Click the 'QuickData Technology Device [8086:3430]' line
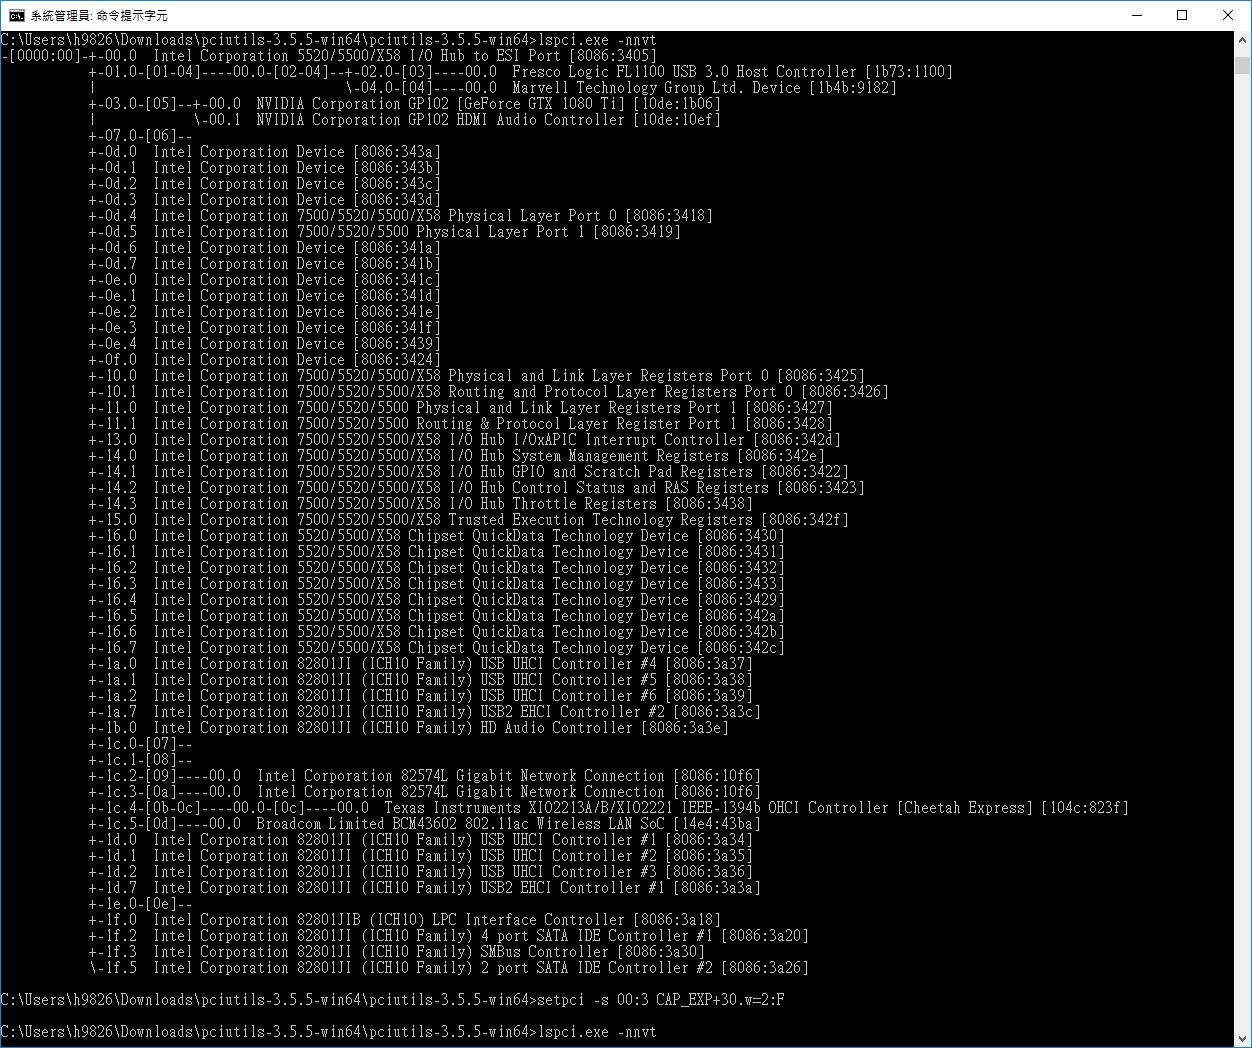Screen dimensions: 1252x1048 tap(436, 536)
